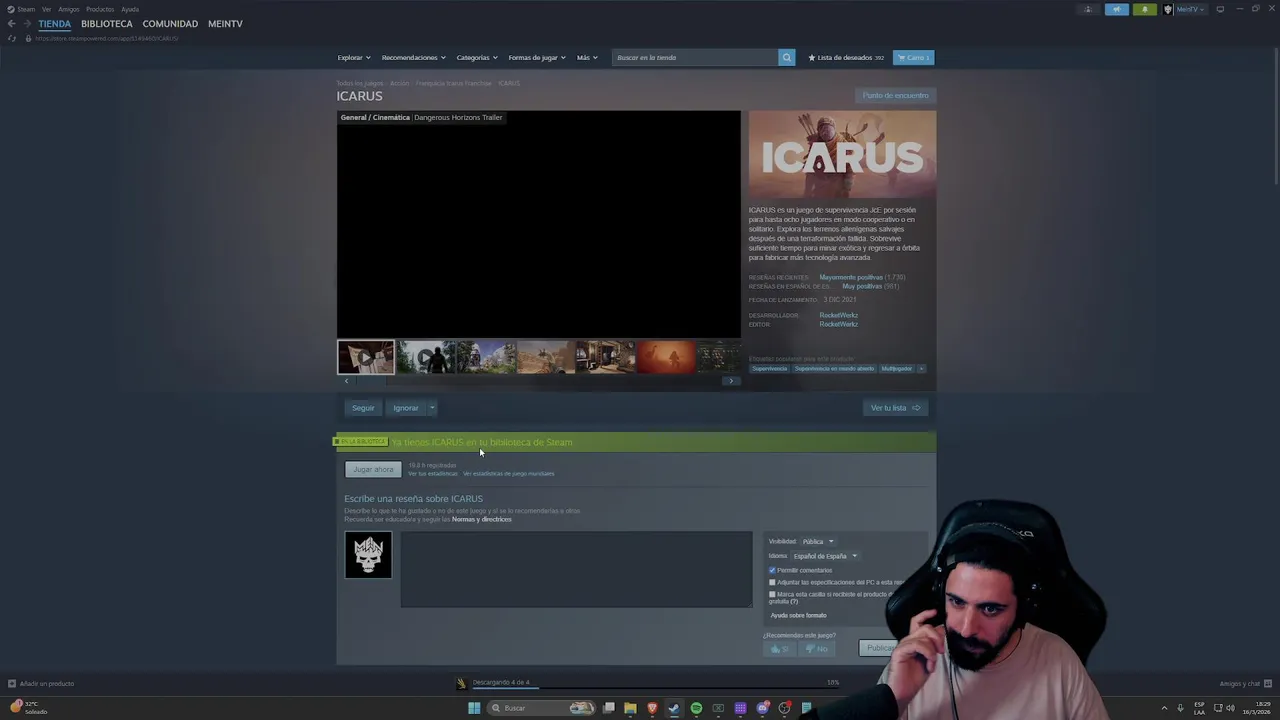Image resolution: width=1280 pixels, height=720 pixels.
Task: Click the blue announcements megaphone icon
Action: 1117,9
